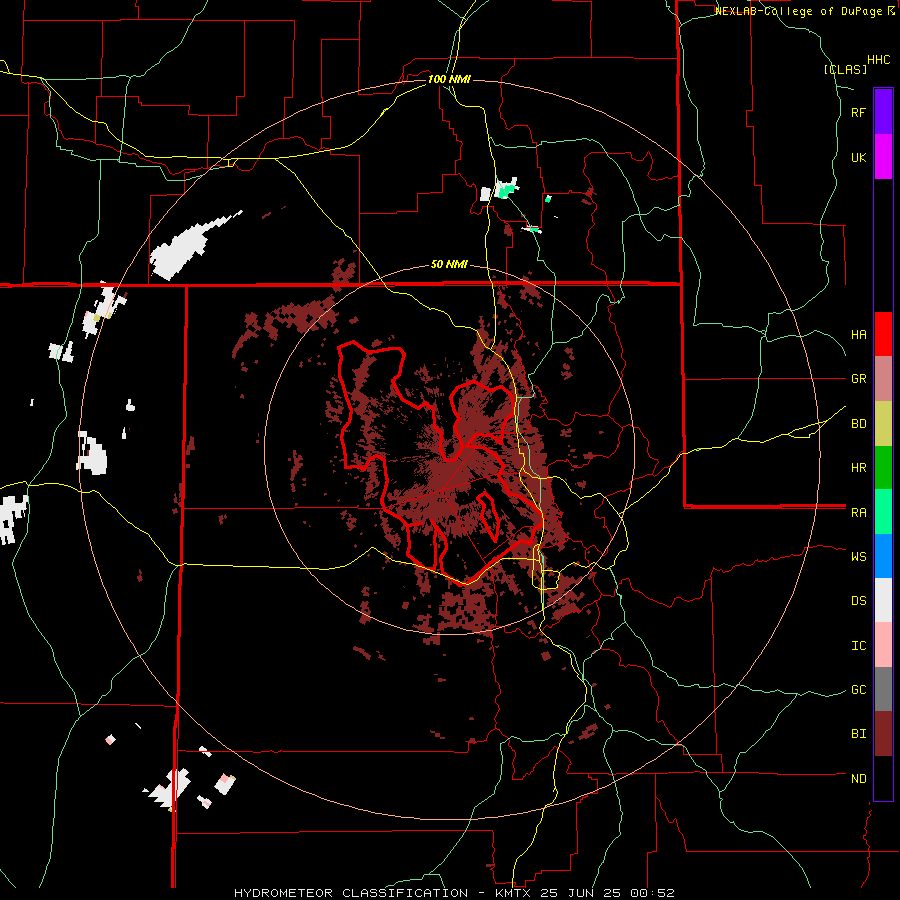Click the 'NEXLAB-College of DuPage' credit text
This screenshot has width=900, height=900.
(x=798, y=11)
